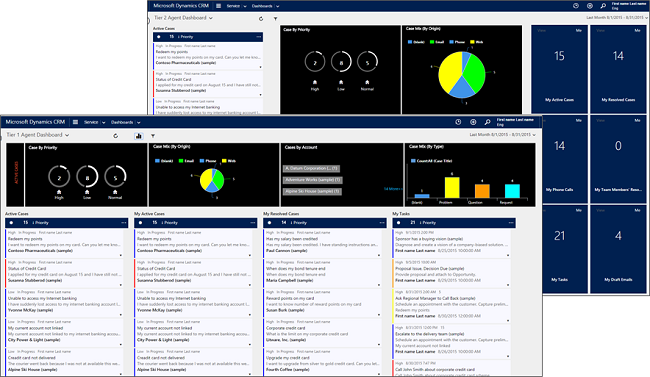Image resolution: width=650 pixels, height=377 pixels.
Task: Click the filter funnel icon on Tier 2 dashboard
Action: 275,19
